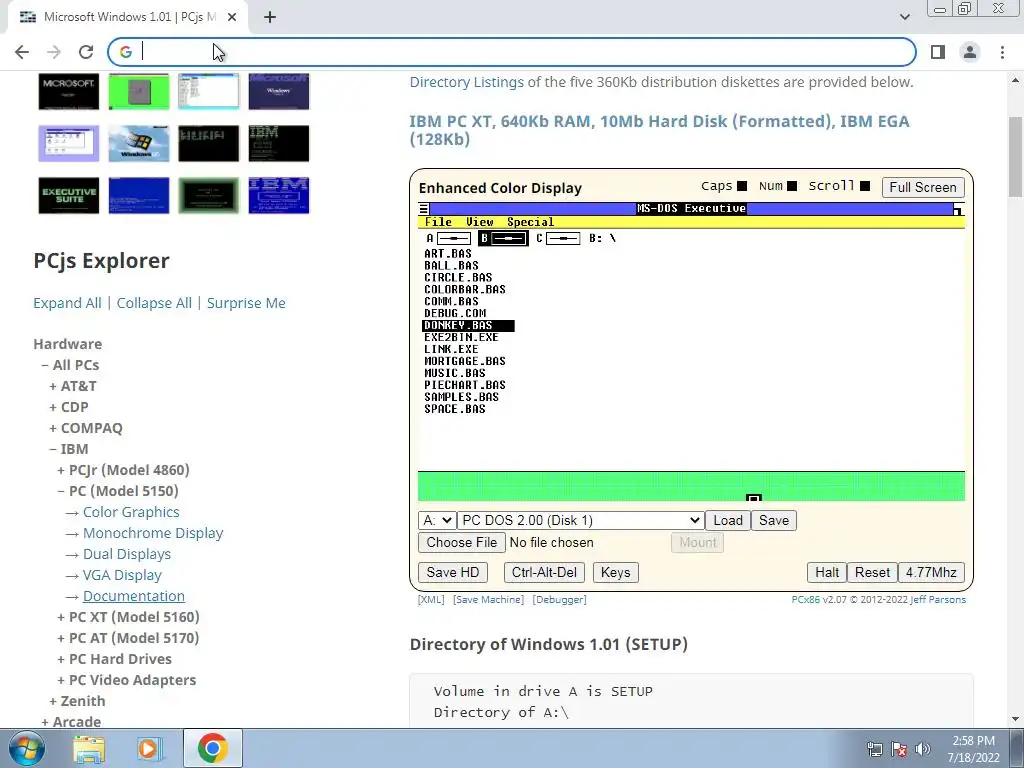Go back using the browser back arrow
1024x768 pixels.
pos(22,52)
